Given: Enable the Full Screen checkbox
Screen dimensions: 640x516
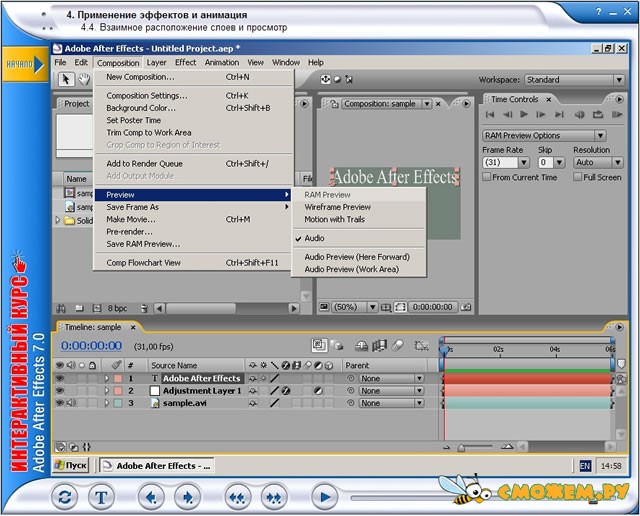Looking at the screenshot, I should click(578, 177).
